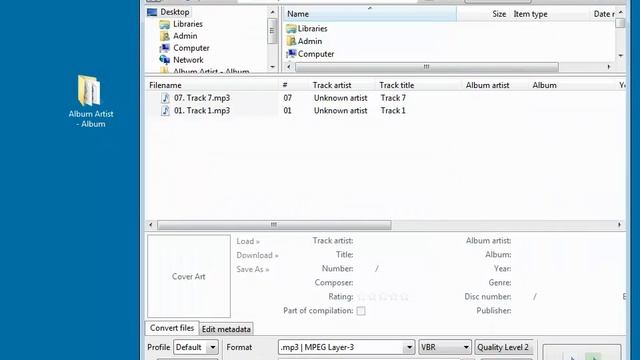The image size is (640, 360).
Task: Click the file browser horizontal scrollbar thumb
Action: tap(427, 67)
